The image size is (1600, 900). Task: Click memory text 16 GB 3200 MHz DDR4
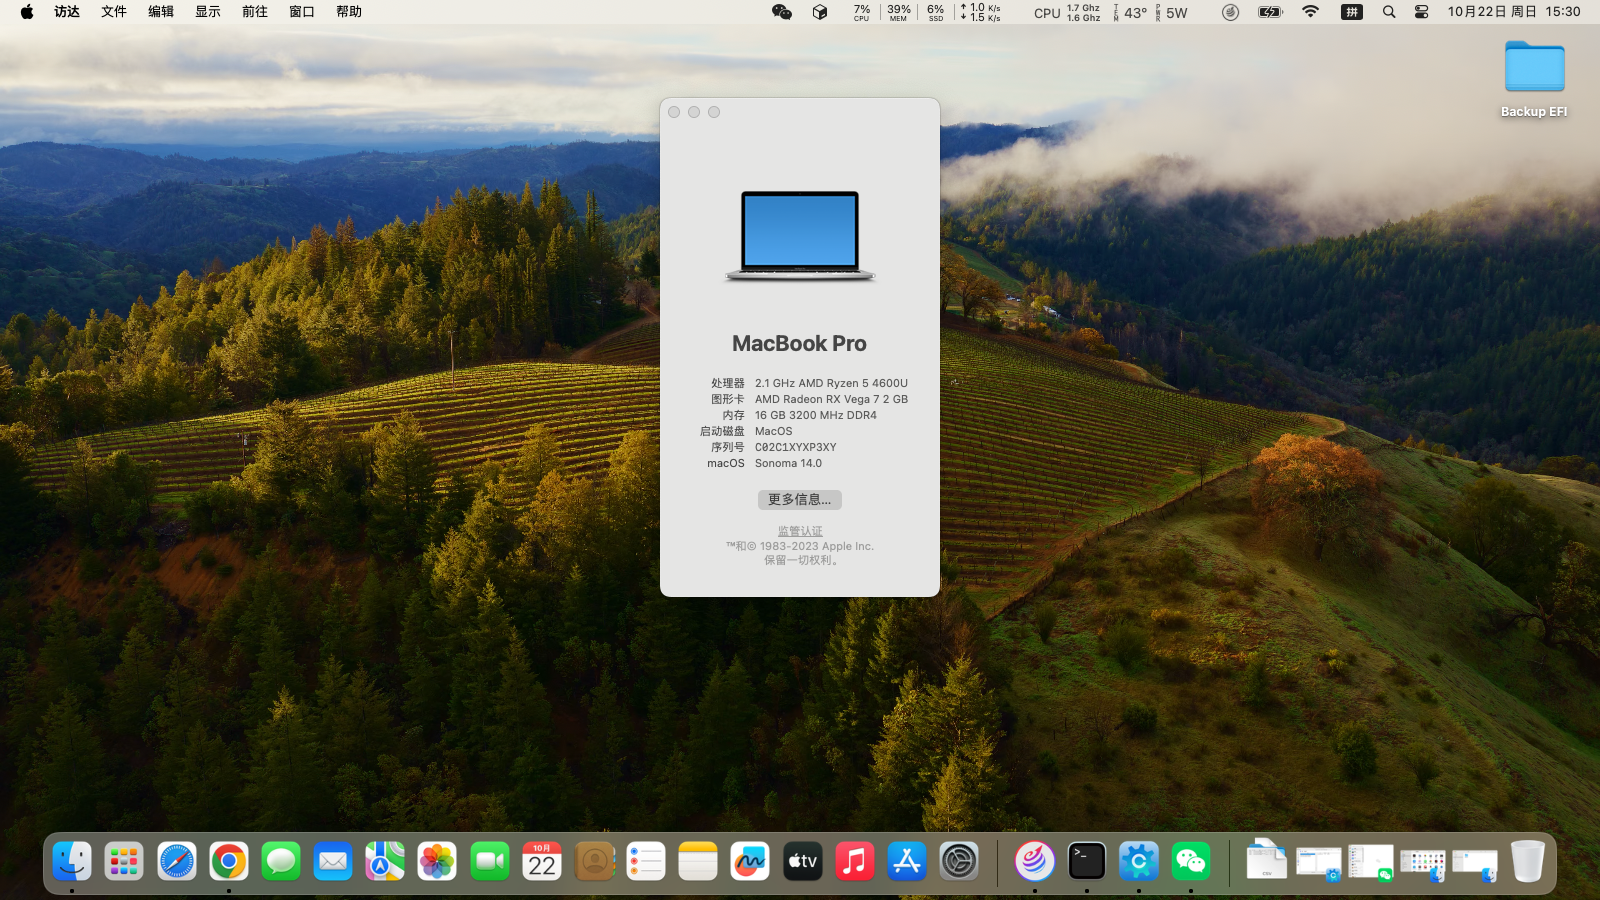point(815,415)
